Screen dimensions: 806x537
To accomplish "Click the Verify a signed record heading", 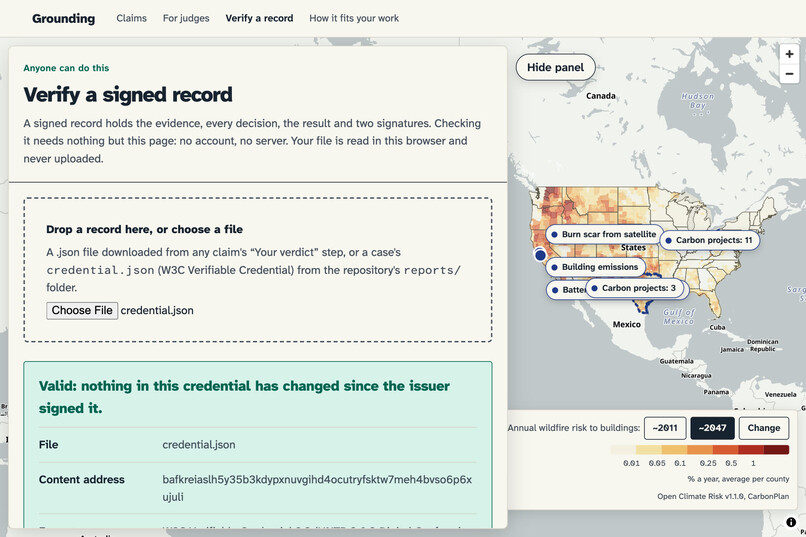I will coord(128,95).
